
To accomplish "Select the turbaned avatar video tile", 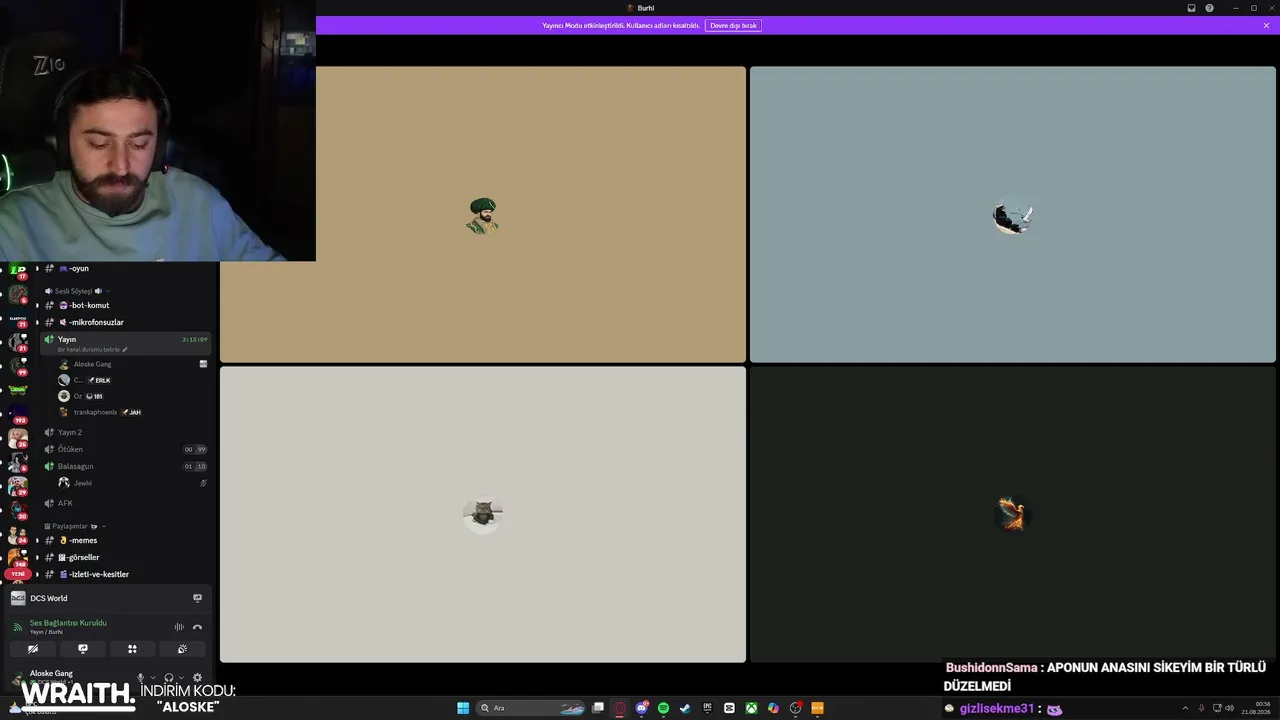I will click(483, 214).
